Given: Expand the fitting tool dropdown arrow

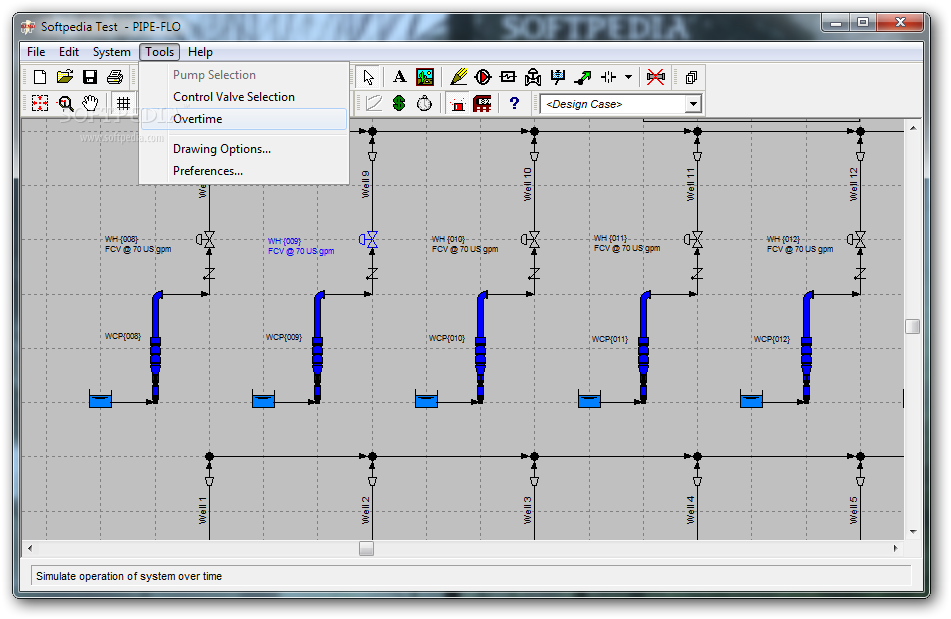Looking at the screenshot, I should [x=628, y=77].
